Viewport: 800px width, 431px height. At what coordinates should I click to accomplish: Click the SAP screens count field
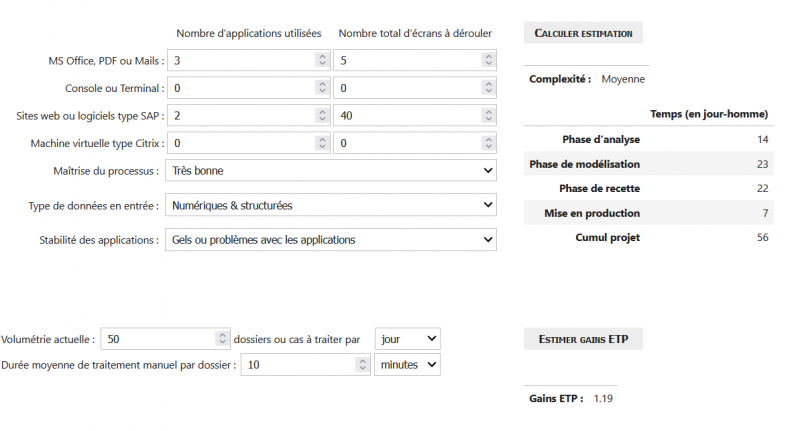tap(407, 116)
